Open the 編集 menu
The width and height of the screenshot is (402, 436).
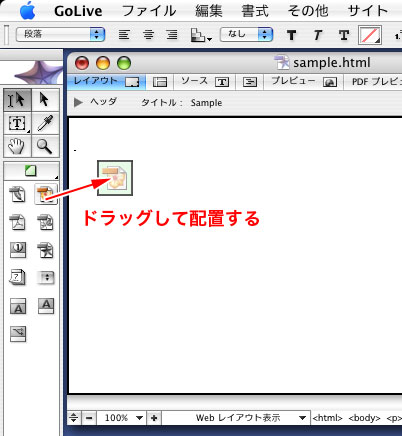click(x=209, y=11)
